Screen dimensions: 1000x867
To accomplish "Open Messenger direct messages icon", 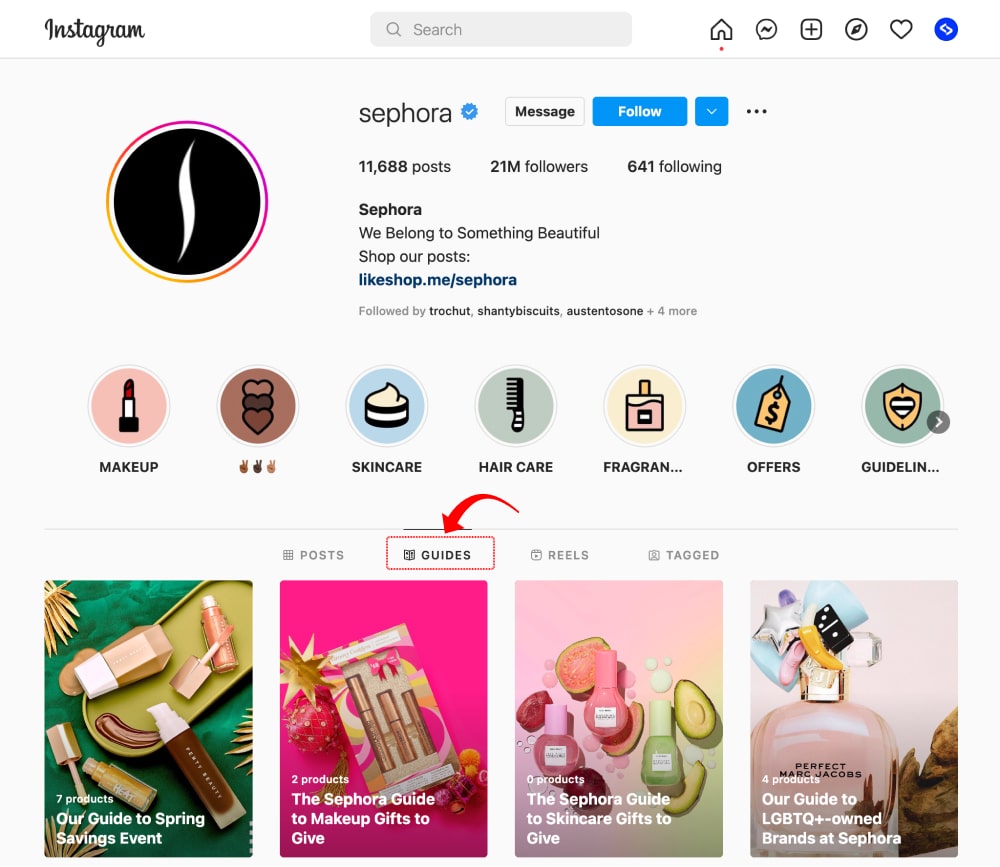I will (766, 29).
